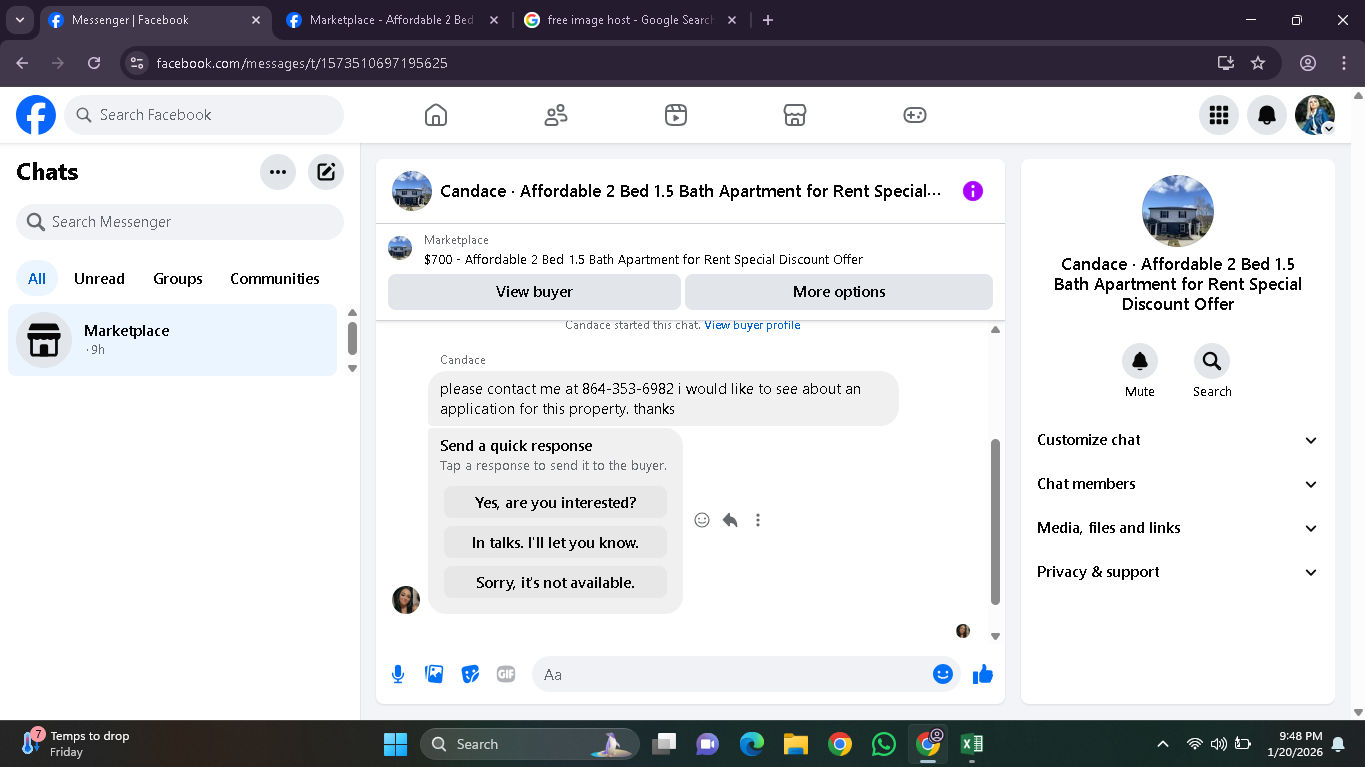Open a new browser tab

click(767, 20)
